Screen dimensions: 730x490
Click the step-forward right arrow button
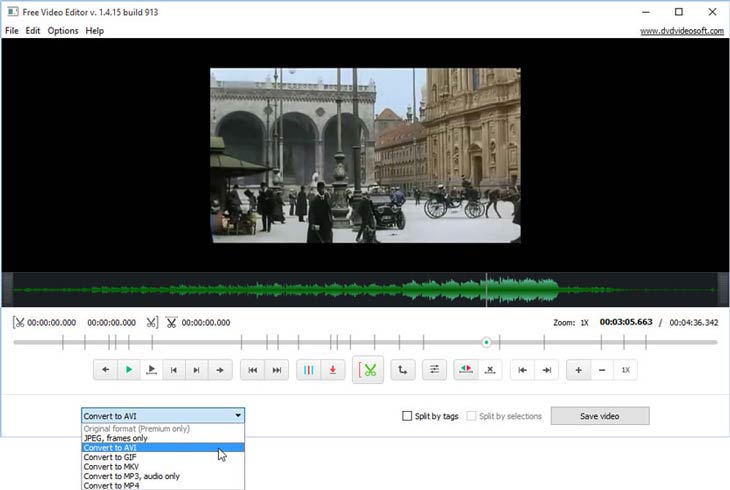pyautogui.click(x=220, y=370)
